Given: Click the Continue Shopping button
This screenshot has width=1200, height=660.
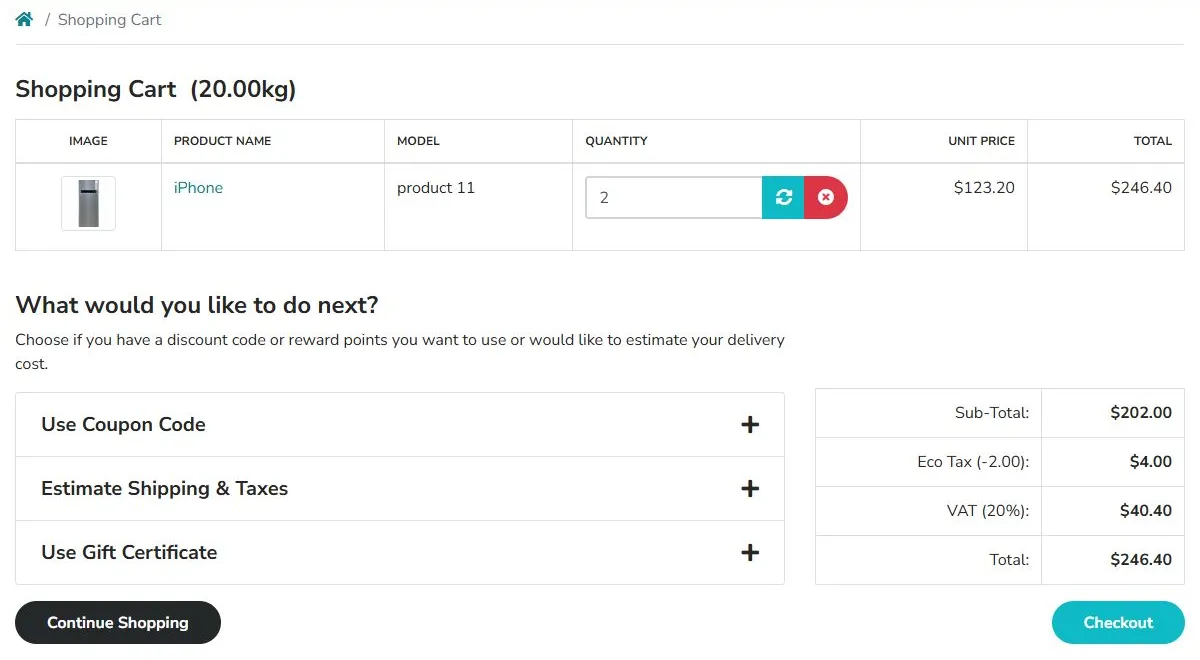Looking at the screenshot, I should [118, 622].
